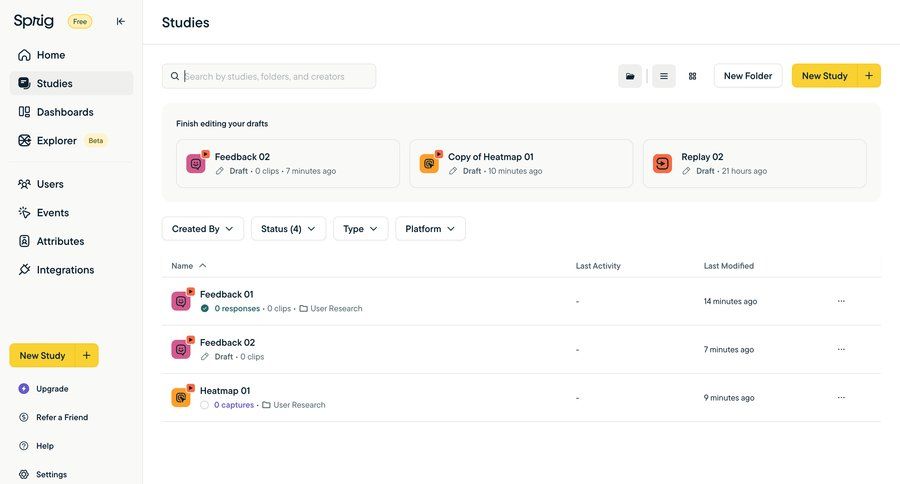Click the Free plan badge

coord(80,22)
